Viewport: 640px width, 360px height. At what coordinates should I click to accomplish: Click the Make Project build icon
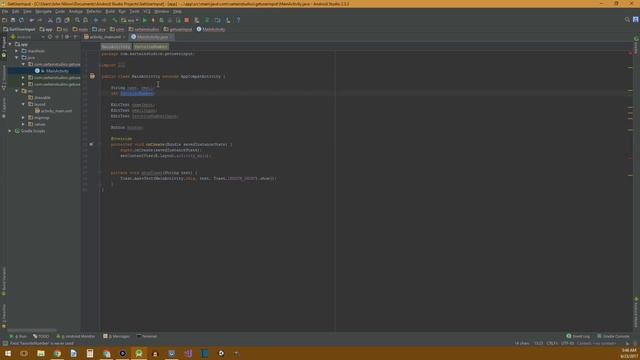115,20
